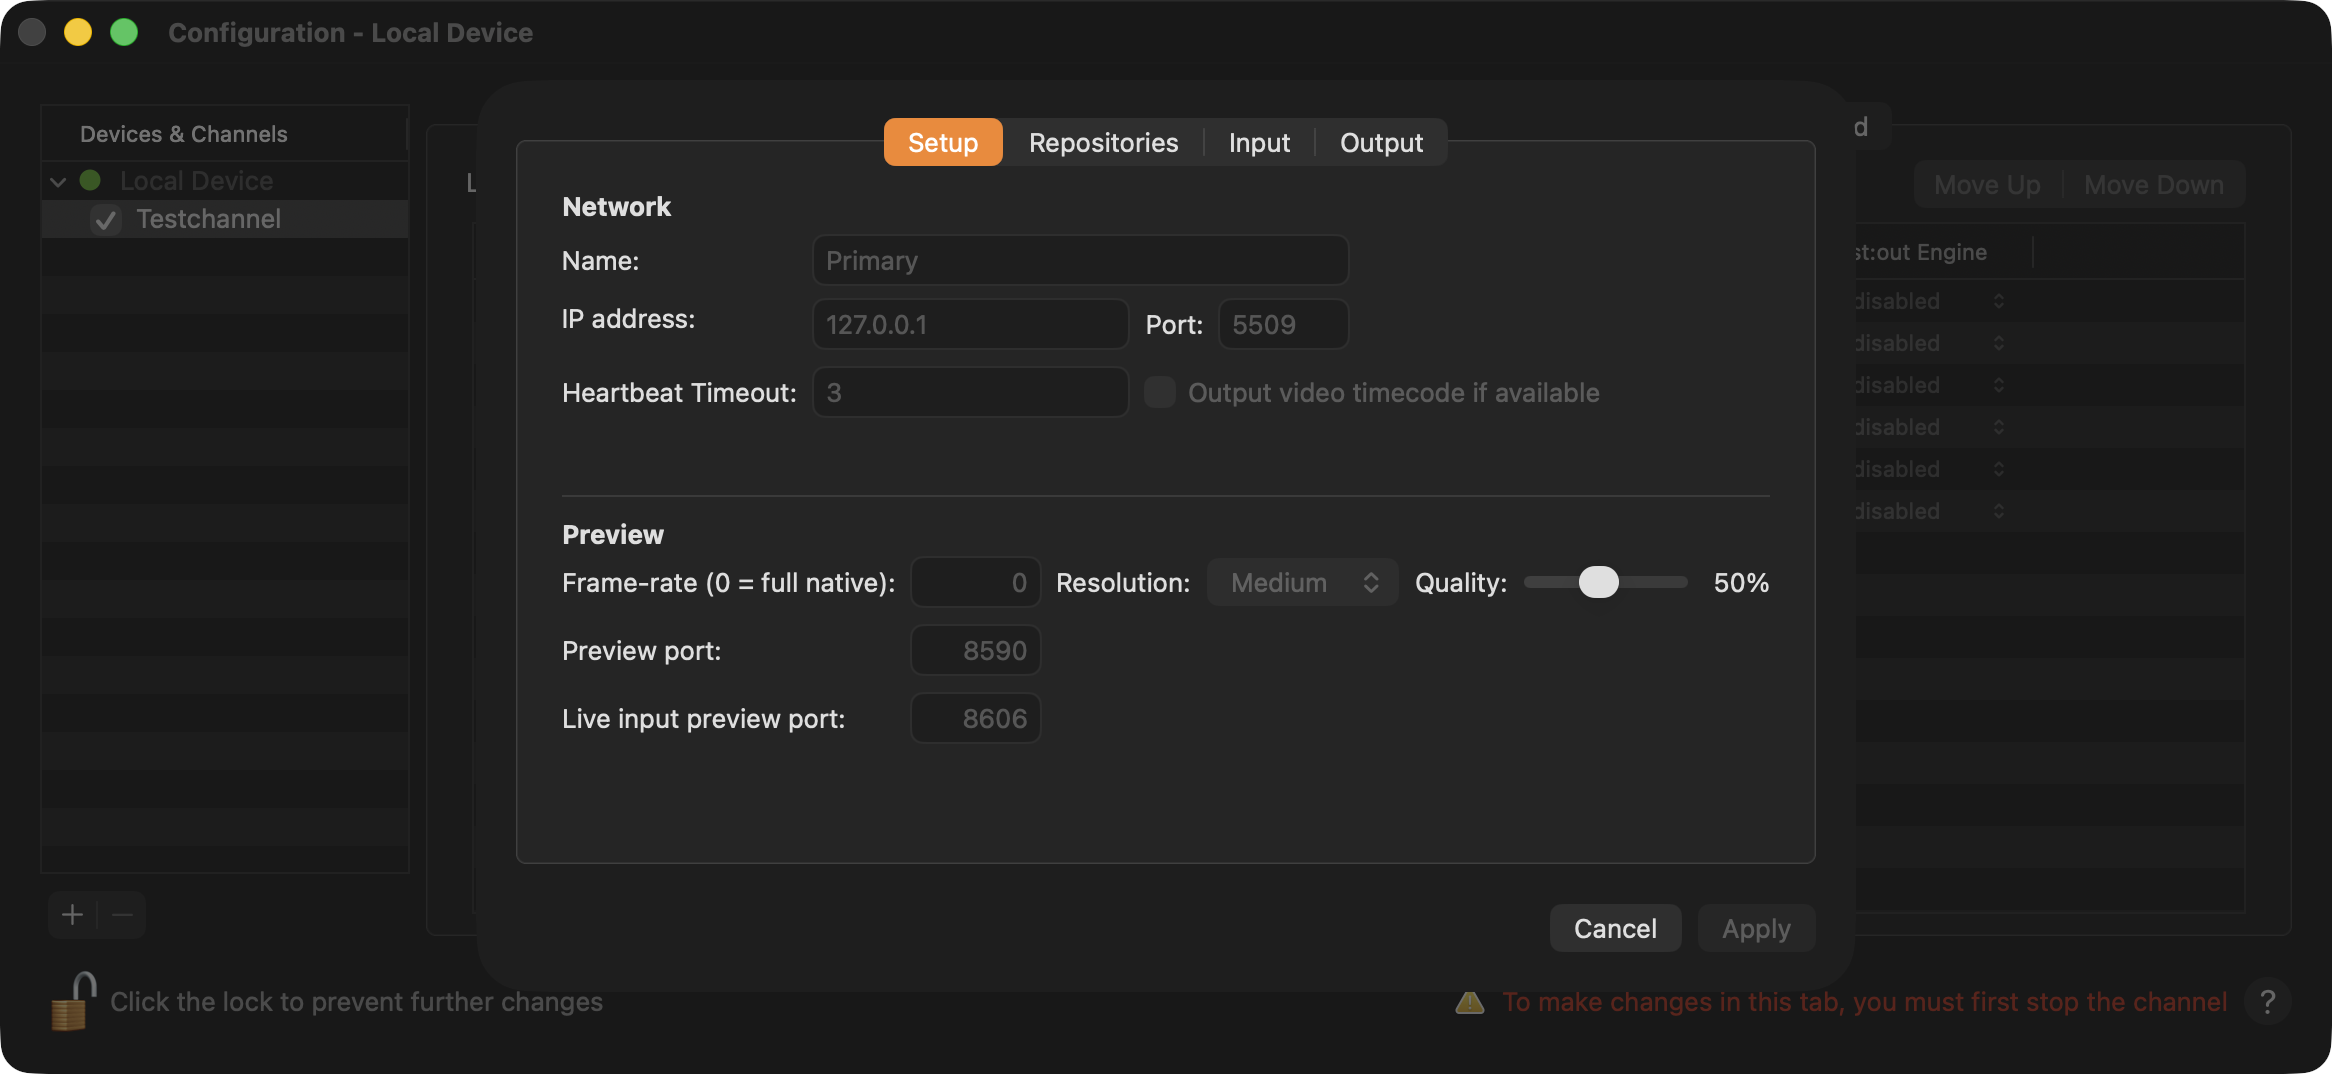This screenshot has width=2332, height=1074.
Task: Collapse the Local Device tree node
Action: pos(58,181)
